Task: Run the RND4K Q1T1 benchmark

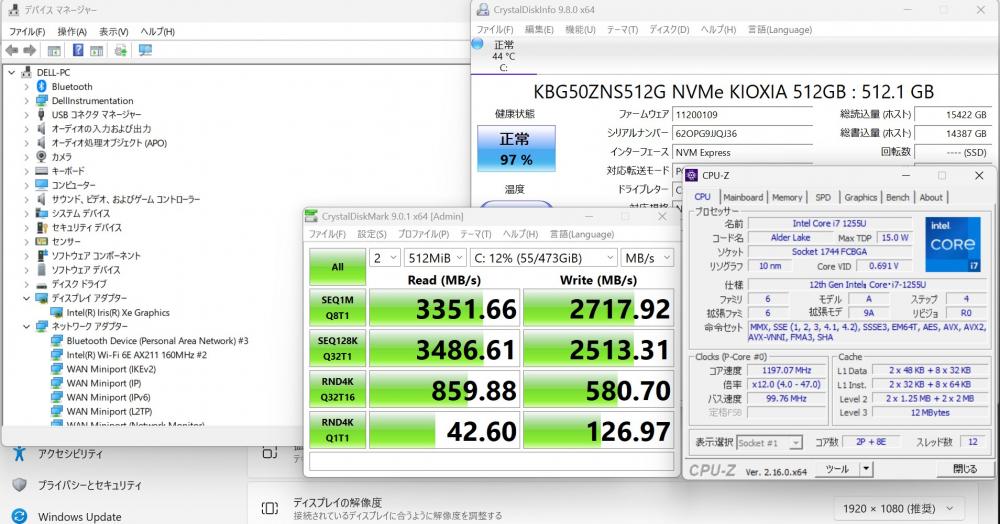Action: pyautogui.click(x=337, y=430)
